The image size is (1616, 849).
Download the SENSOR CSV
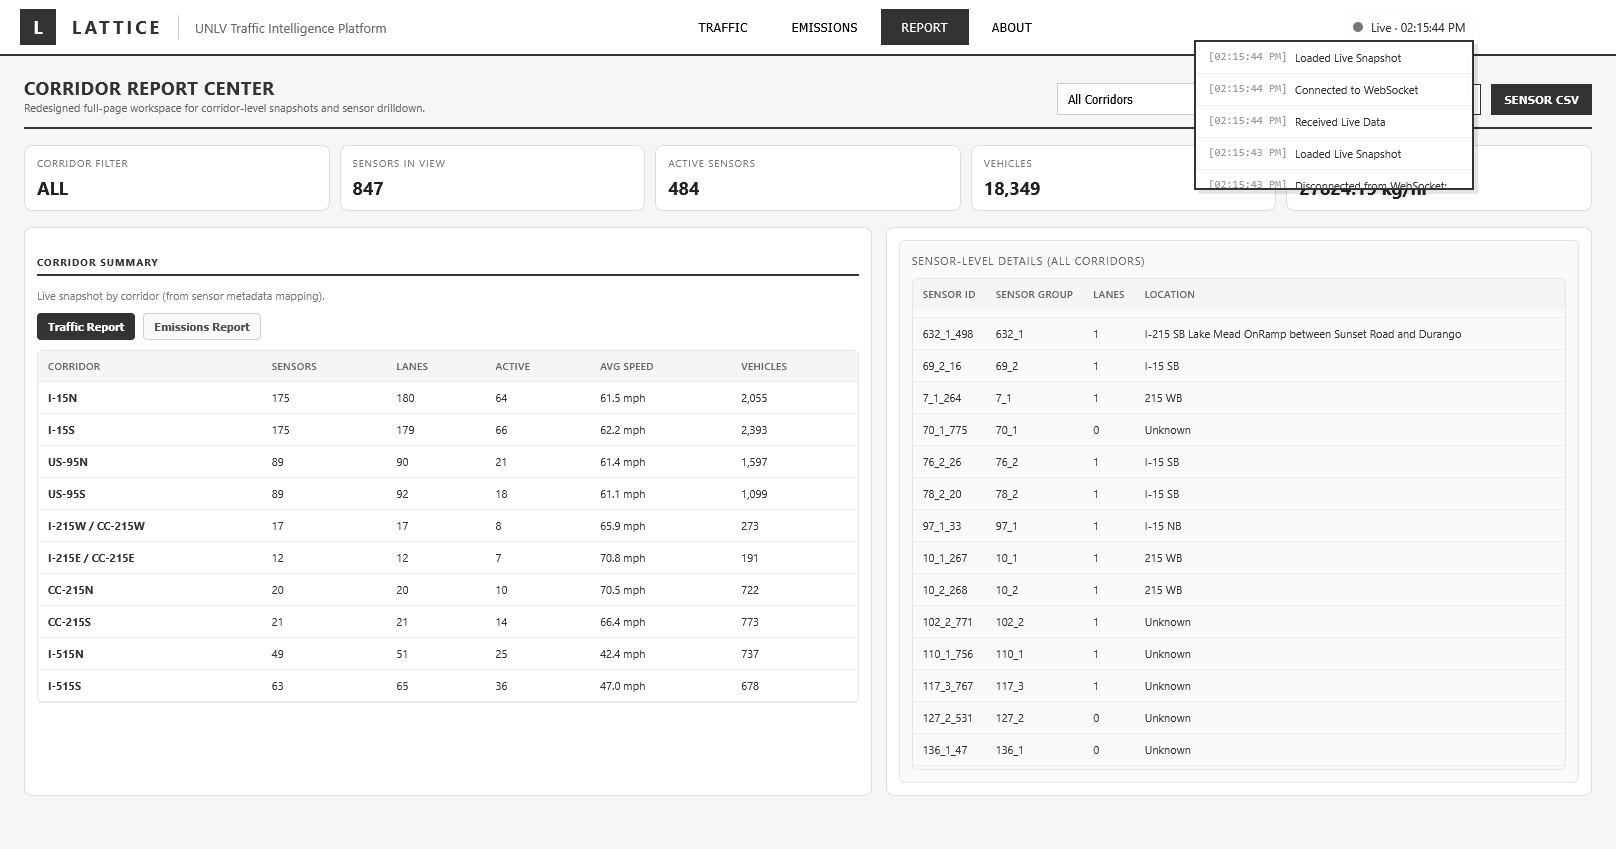1541,99
